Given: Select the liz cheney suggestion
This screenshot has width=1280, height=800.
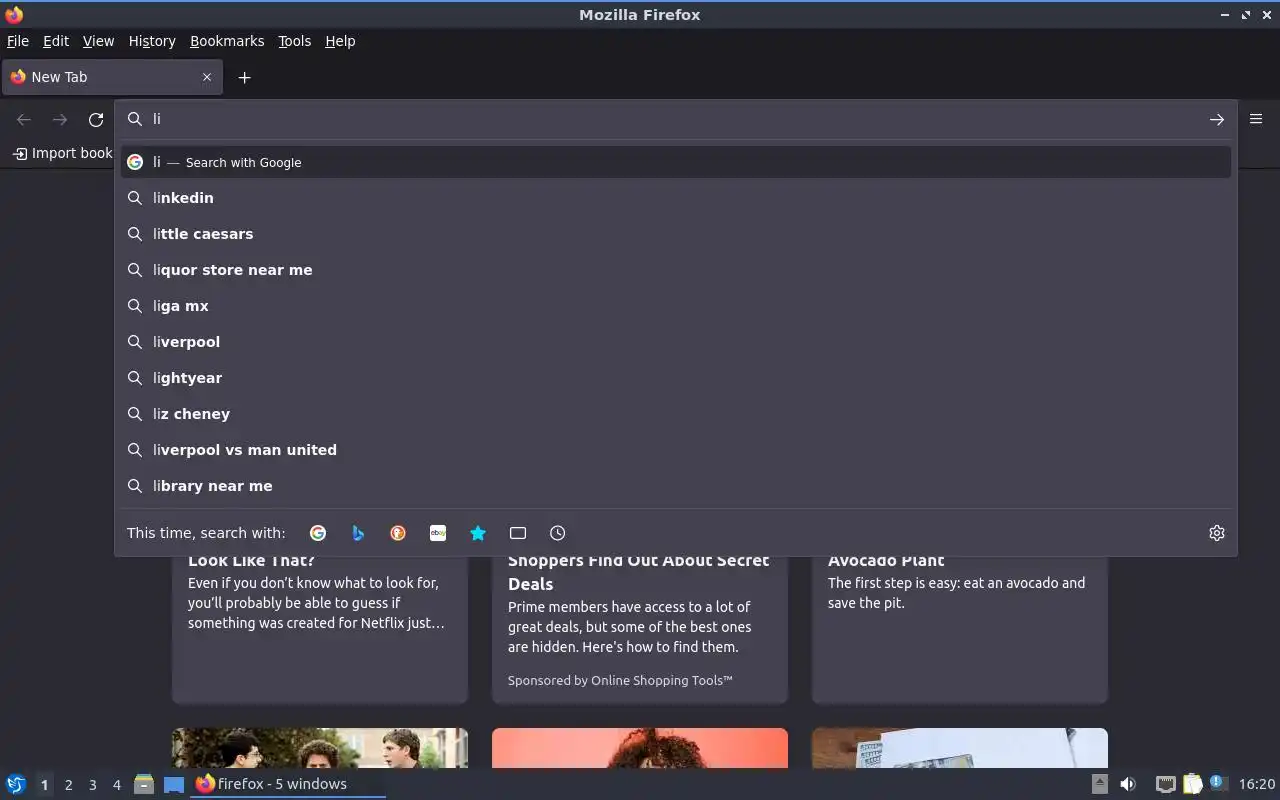Looking at the screenshot, I should (676, 414).
